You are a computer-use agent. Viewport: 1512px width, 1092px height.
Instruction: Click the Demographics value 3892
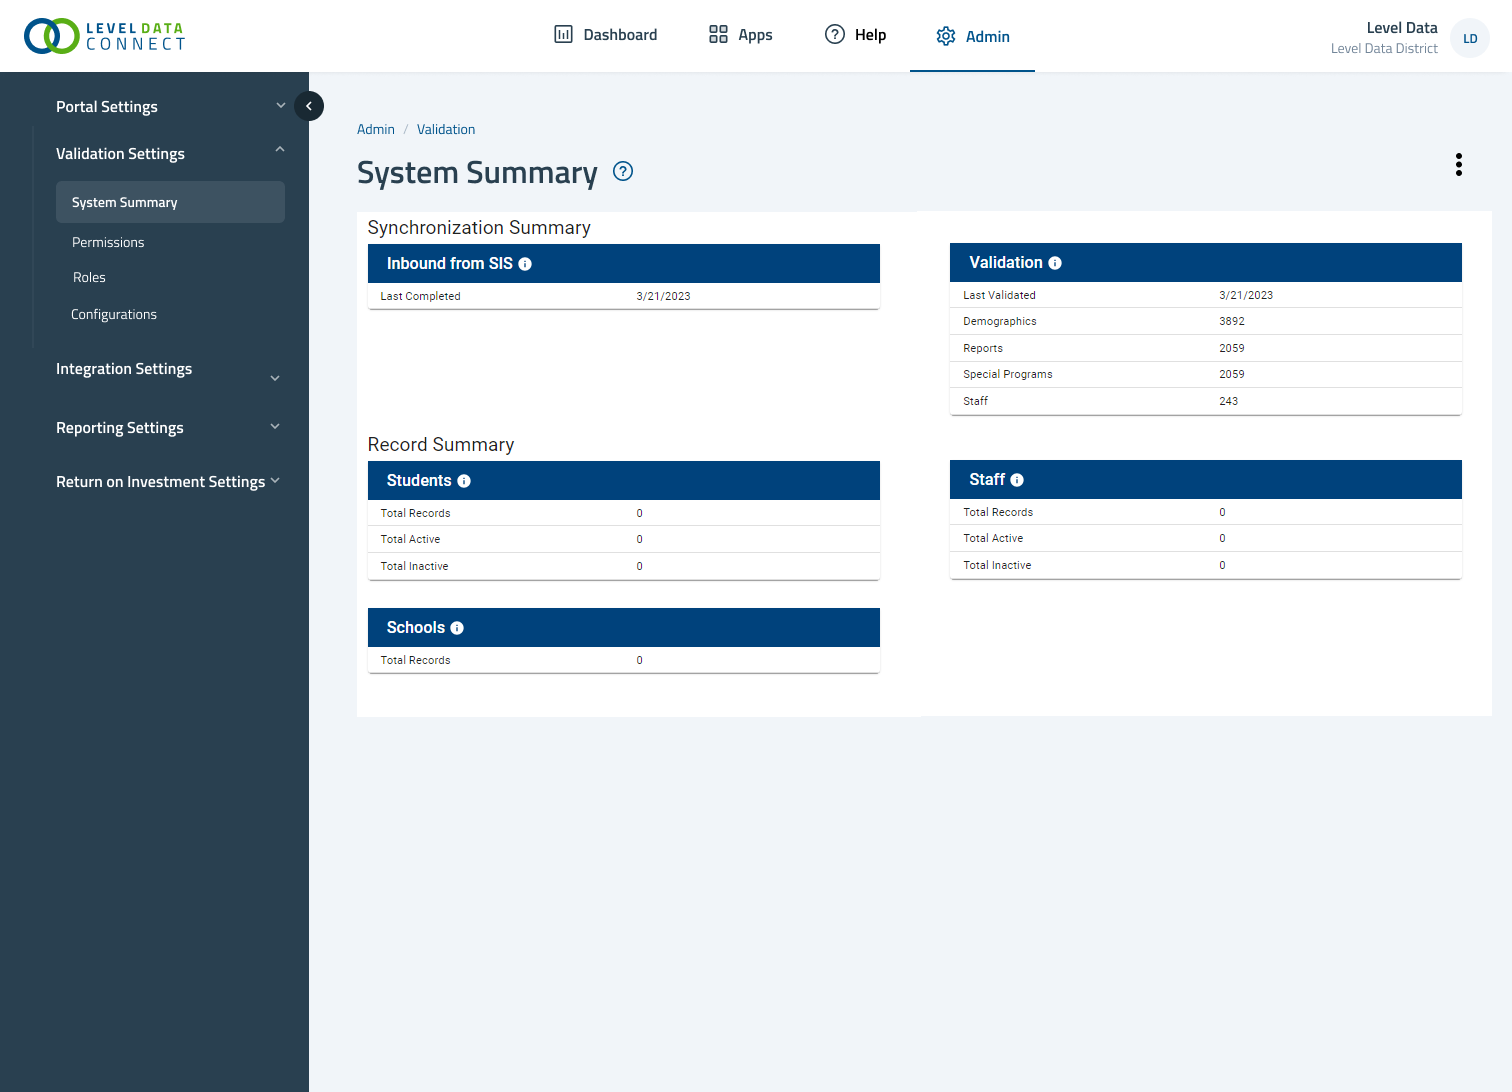[1232, 321]
